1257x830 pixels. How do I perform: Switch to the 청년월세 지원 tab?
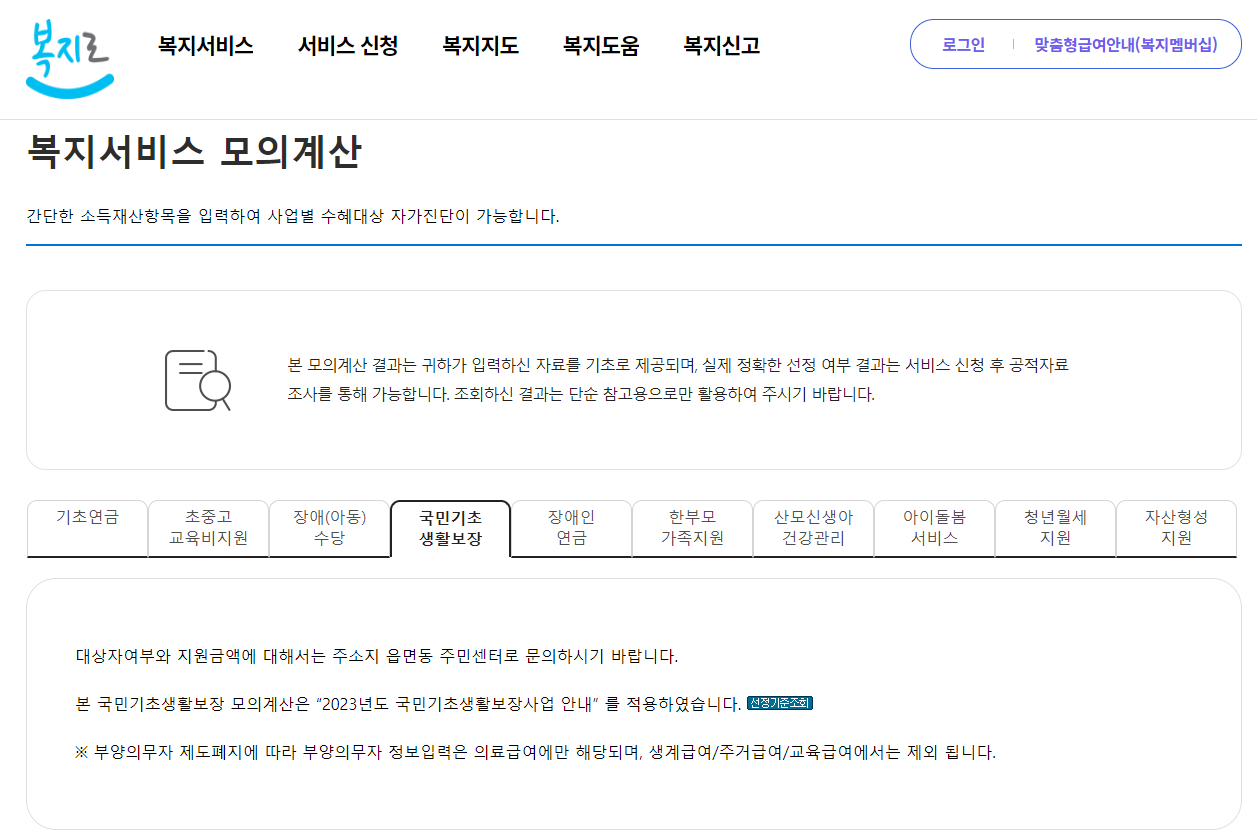(x=1055, y=528)
